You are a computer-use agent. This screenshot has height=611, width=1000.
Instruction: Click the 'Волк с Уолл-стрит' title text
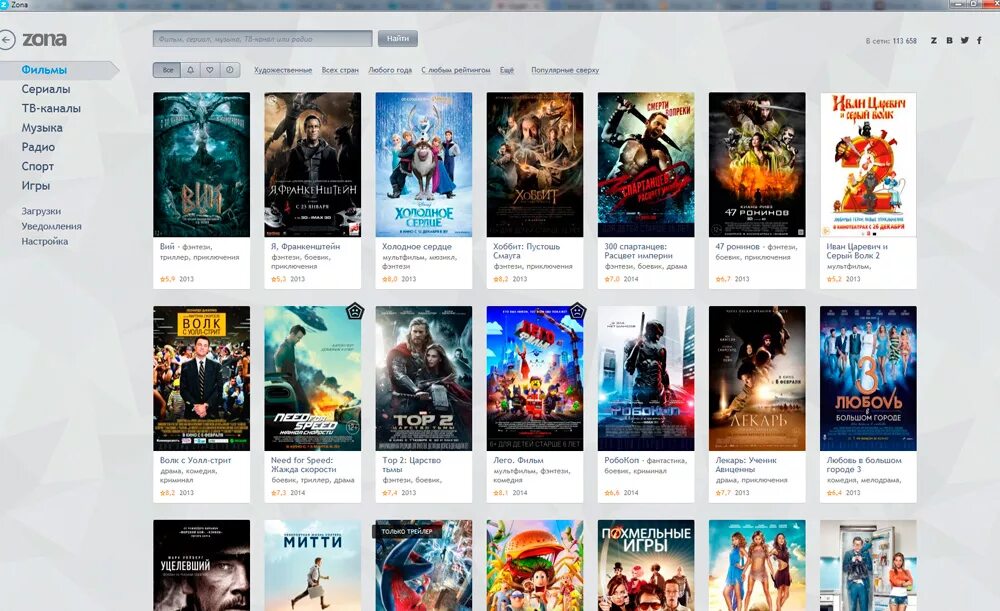(195, 460)
